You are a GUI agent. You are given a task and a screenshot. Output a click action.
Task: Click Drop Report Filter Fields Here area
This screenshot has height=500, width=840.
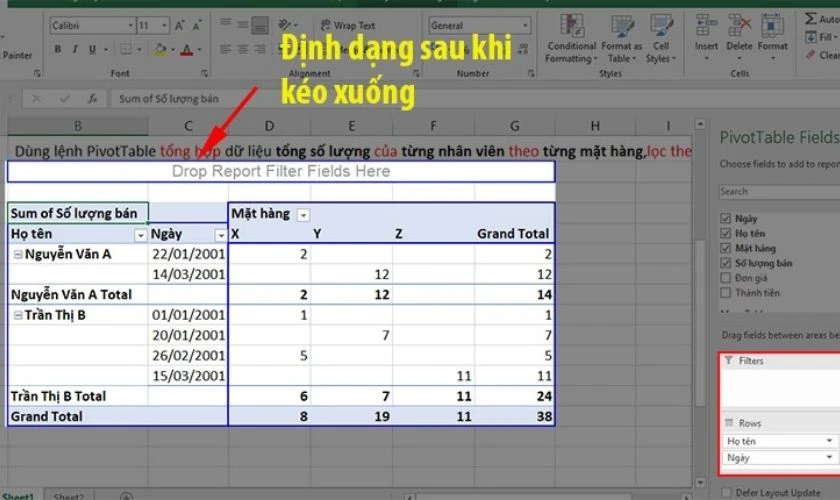coord(281,171)
